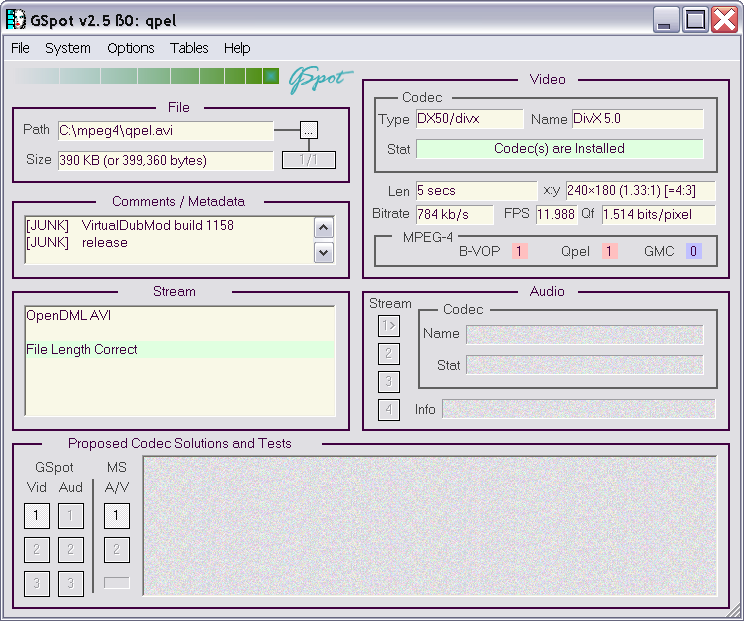Click GSpot Aud test button 2

tap(71, 549)
